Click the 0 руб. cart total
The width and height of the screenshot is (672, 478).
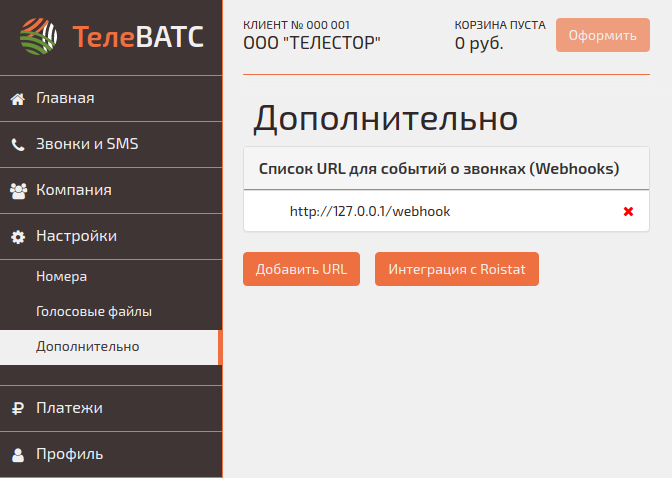click(x=479, y=43)
